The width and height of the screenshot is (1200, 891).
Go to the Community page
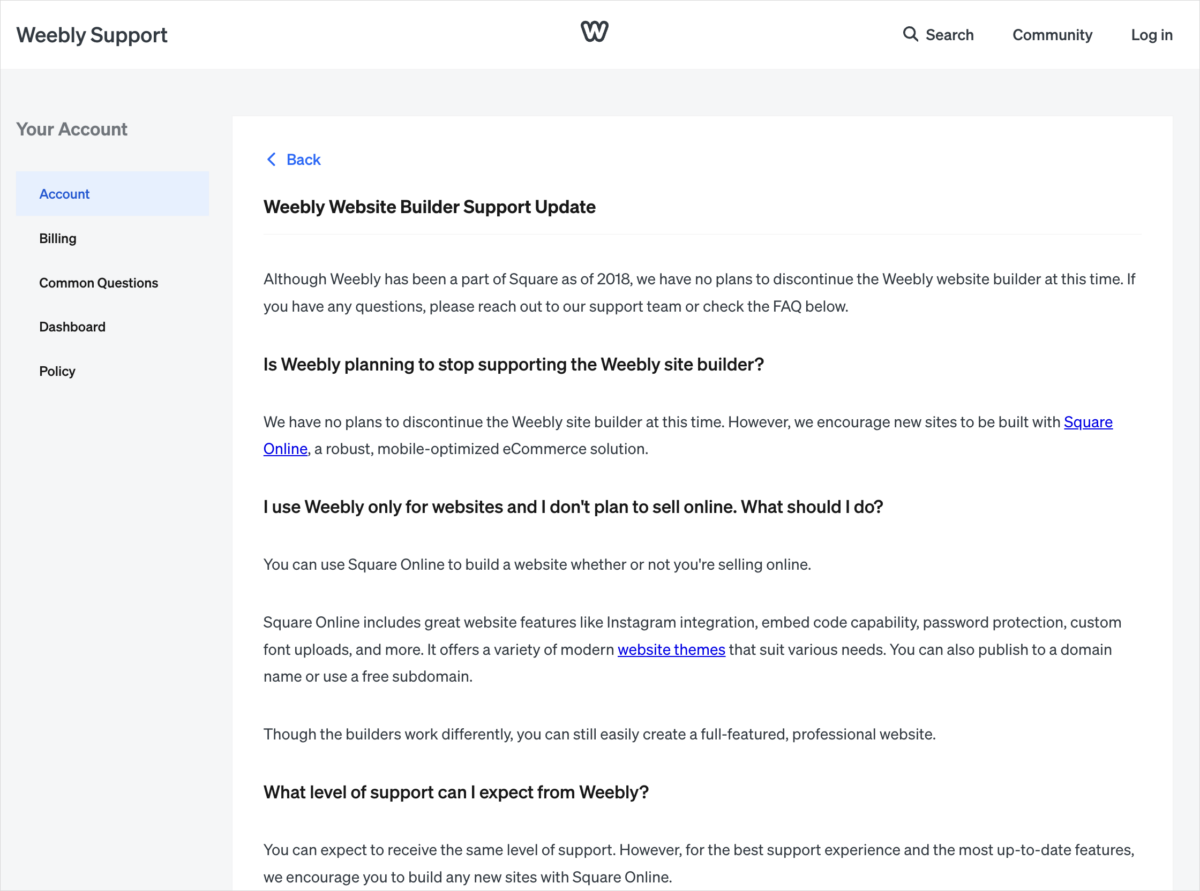pyautogui.click(x=1052, y=35)
